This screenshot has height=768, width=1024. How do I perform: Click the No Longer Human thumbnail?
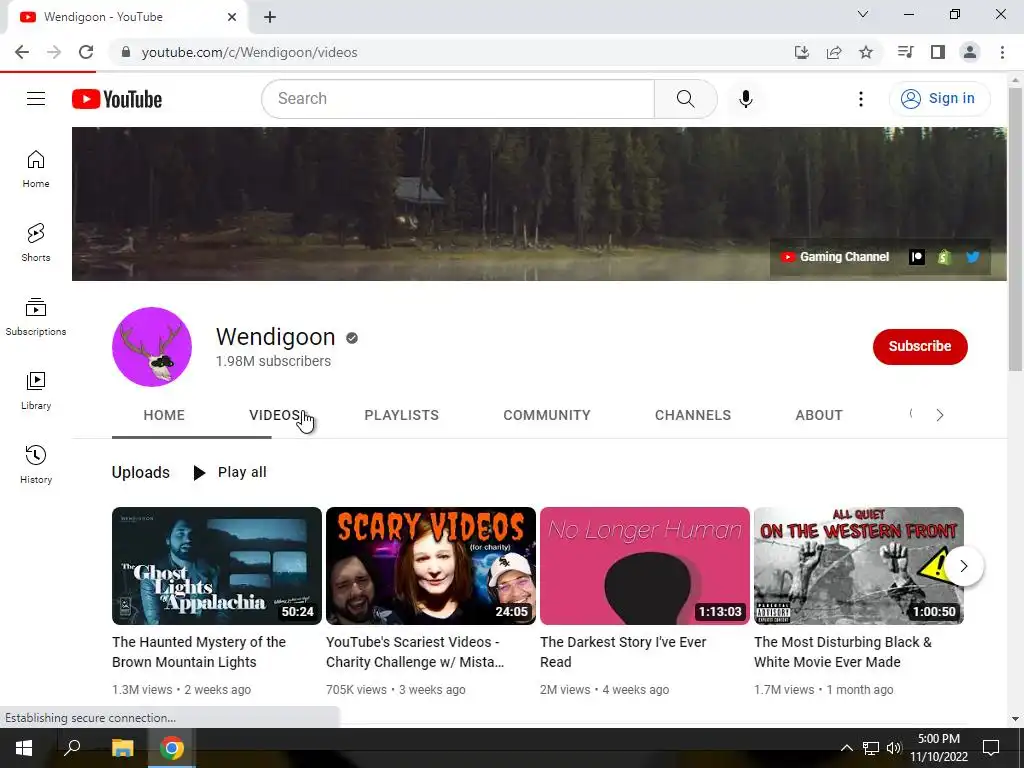[645, 566]
